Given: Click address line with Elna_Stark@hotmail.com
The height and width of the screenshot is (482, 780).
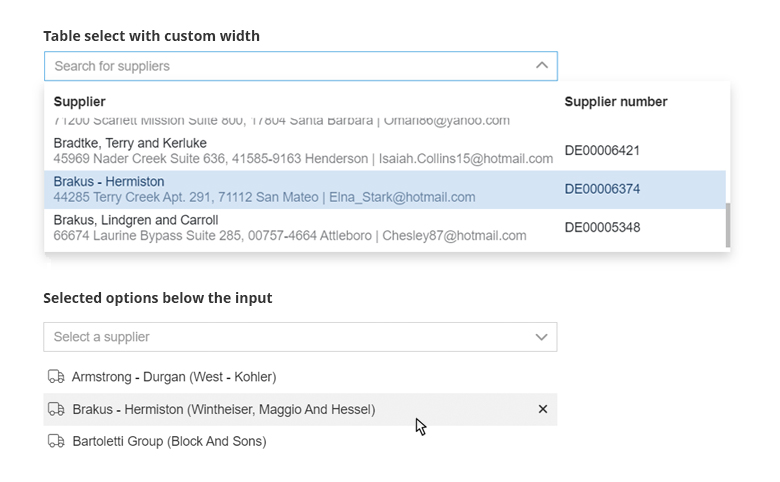Looking at the screenshot, I should [264, 197].
